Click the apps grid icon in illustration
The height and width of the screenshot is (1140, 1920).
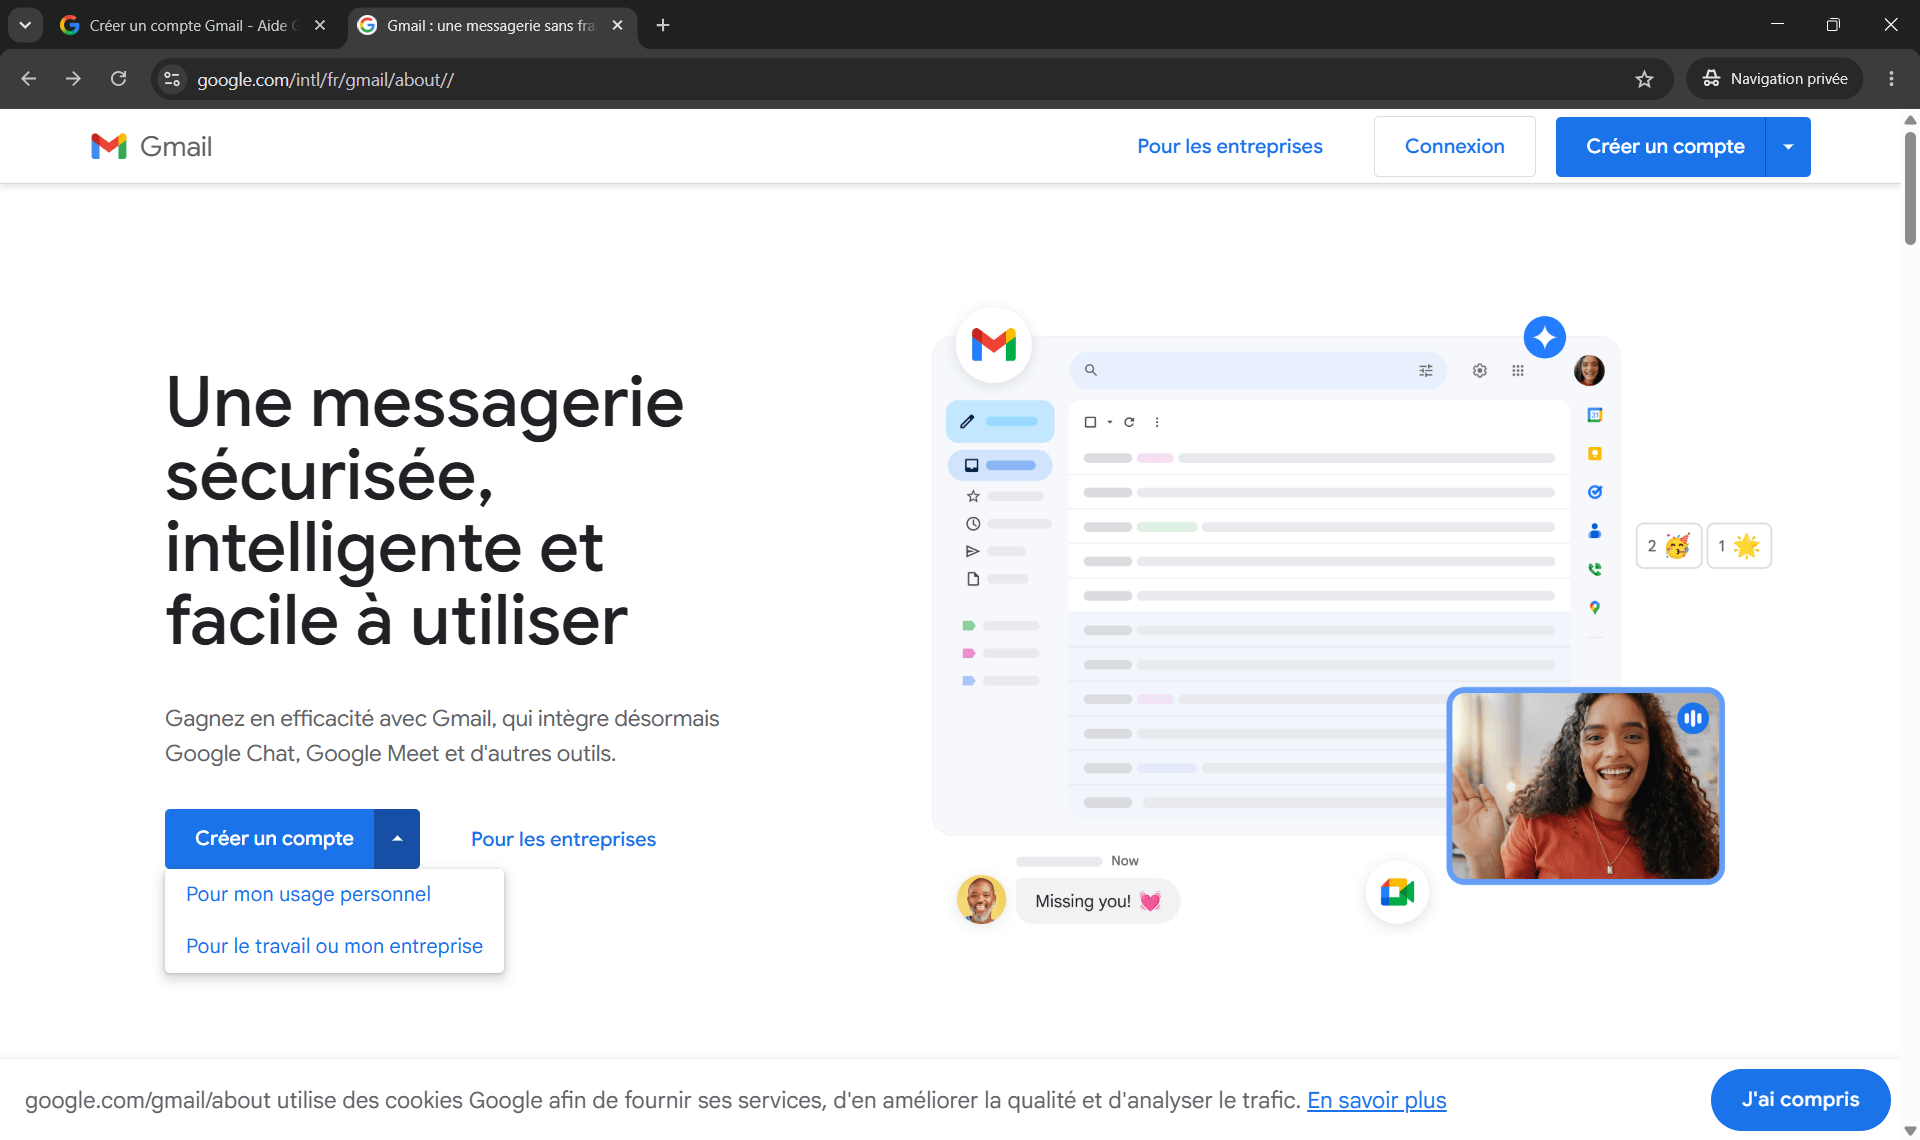[x=1518, y=371]
